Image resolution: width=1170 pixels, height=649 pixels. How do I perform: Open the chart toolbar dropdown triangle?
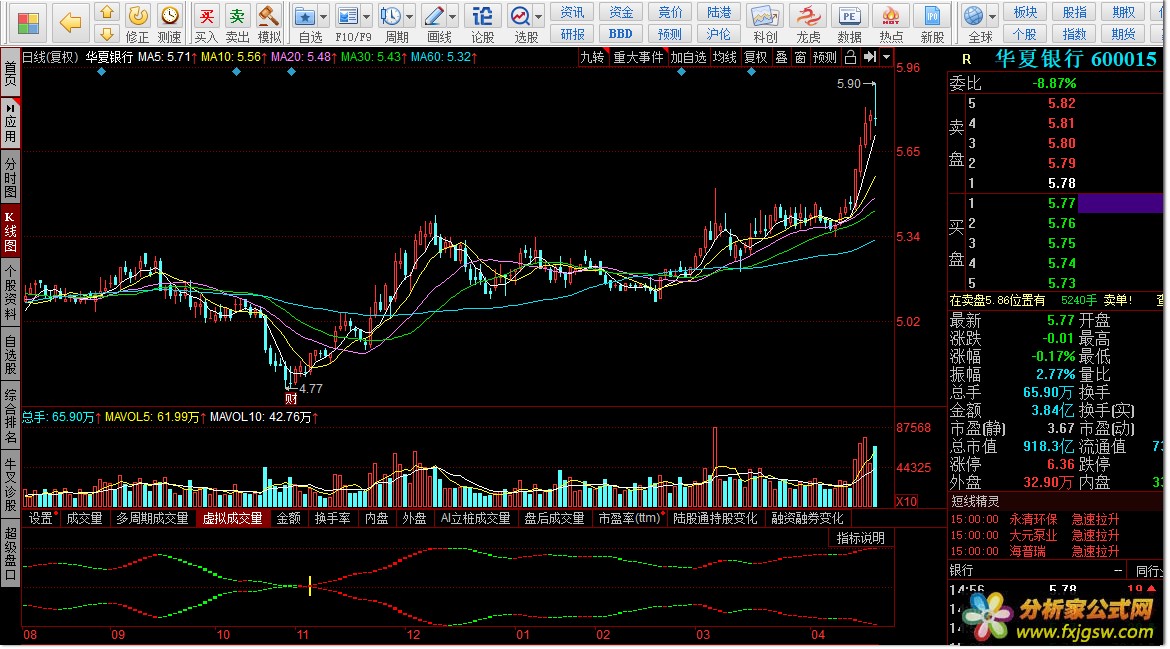[x=886, y=57]
